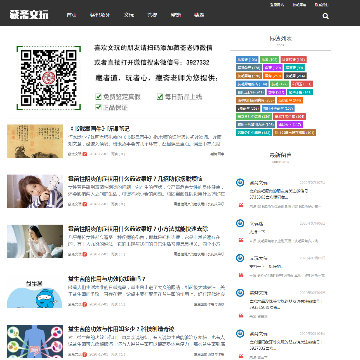Viewport: 360px width, 360px height.
Task: Toggle the 免费鉴定真假 checkbox
Action: pyautogui.click(x=98, y=97)
